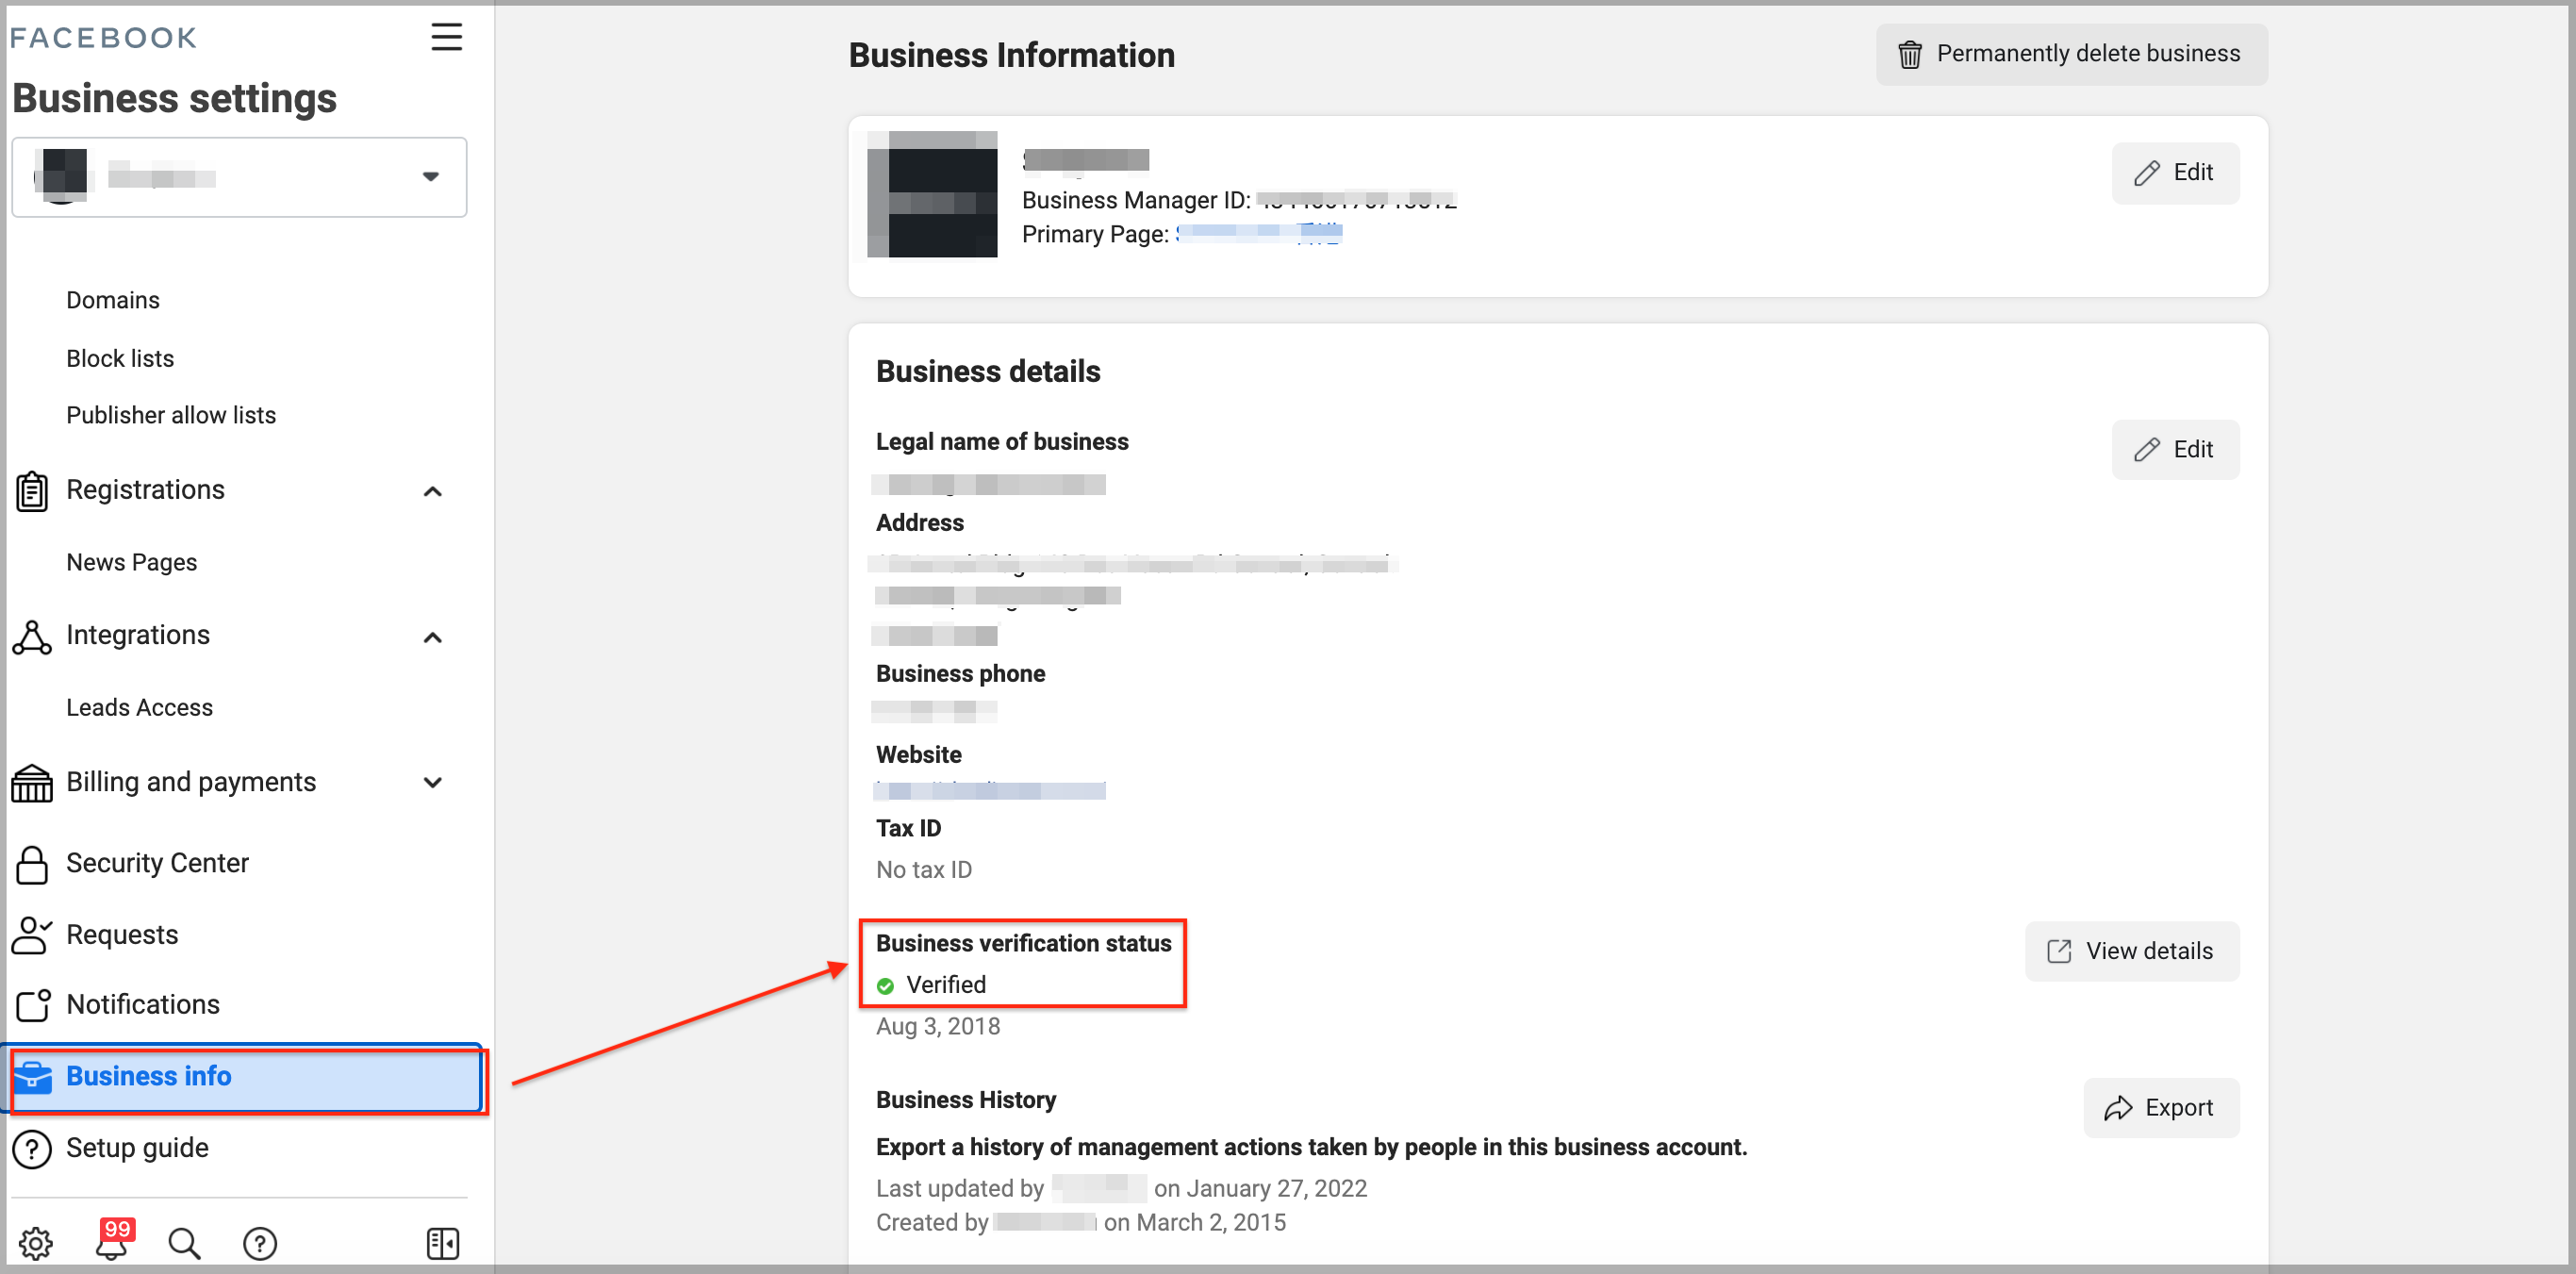Select Security Center menu item
Screen dimensions: 2576x1274
(157, 863)
